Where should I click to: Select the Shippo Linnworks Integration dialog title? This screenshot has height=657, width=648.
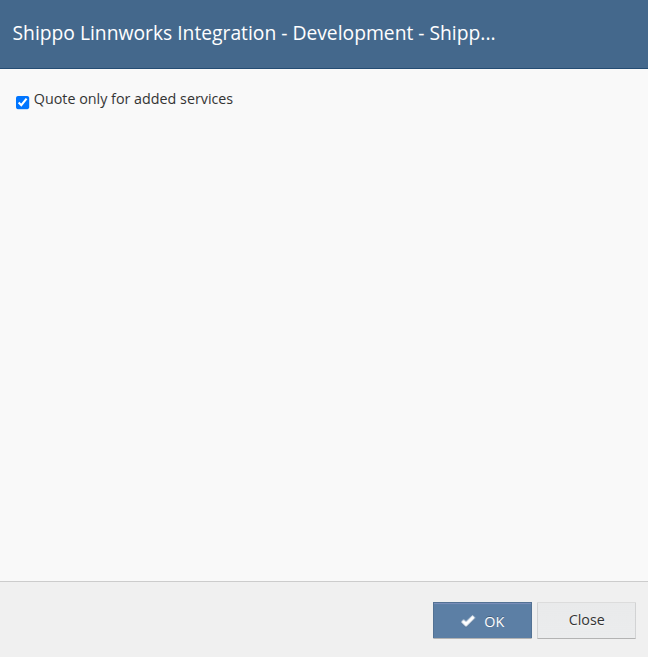(254, 34)
